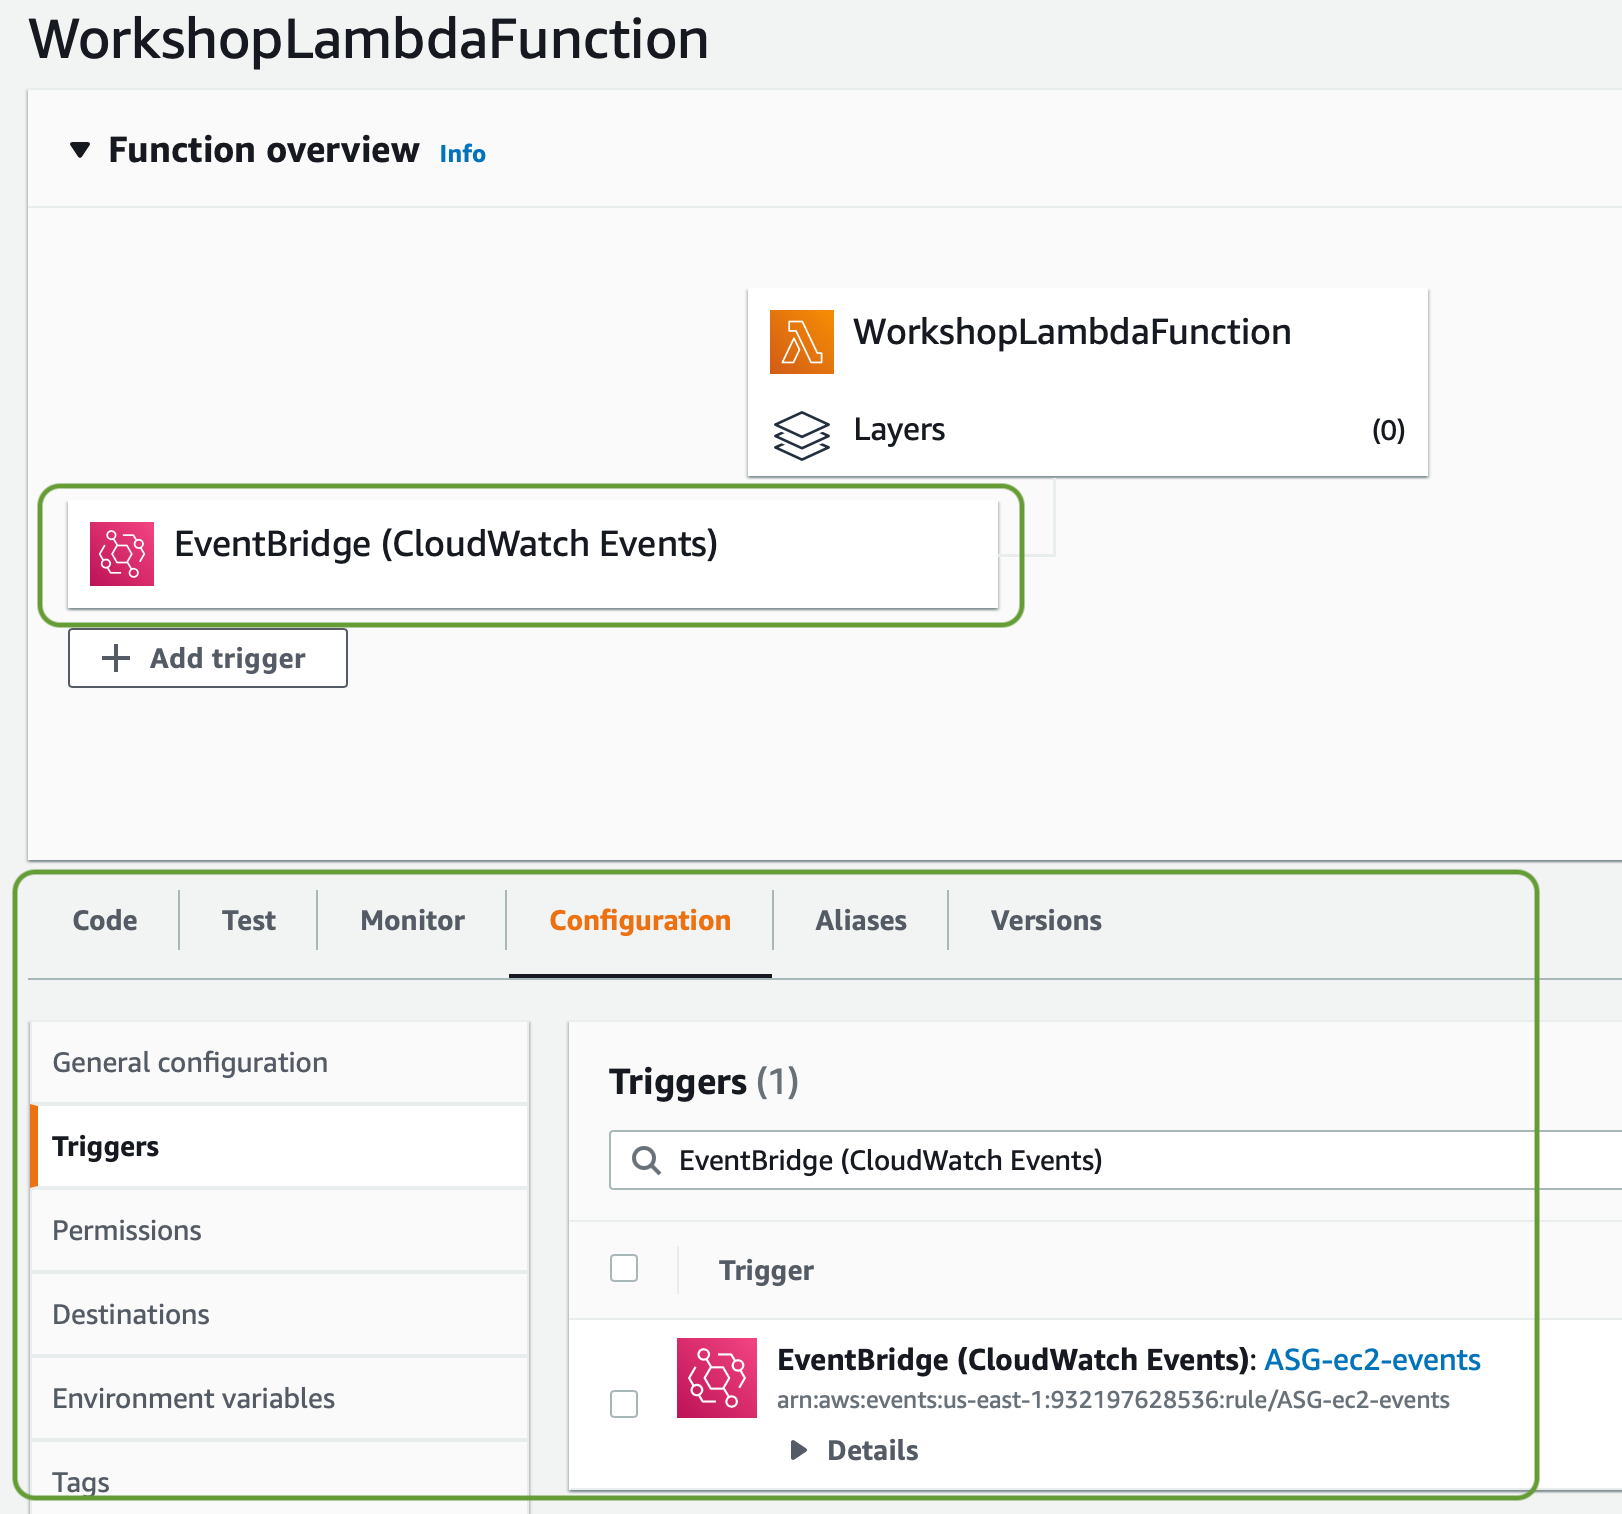Click the magnifier icon in the Triggers search
Image resolution: width=1622 pixels, height=1514 pixels.
(646, 1160)
